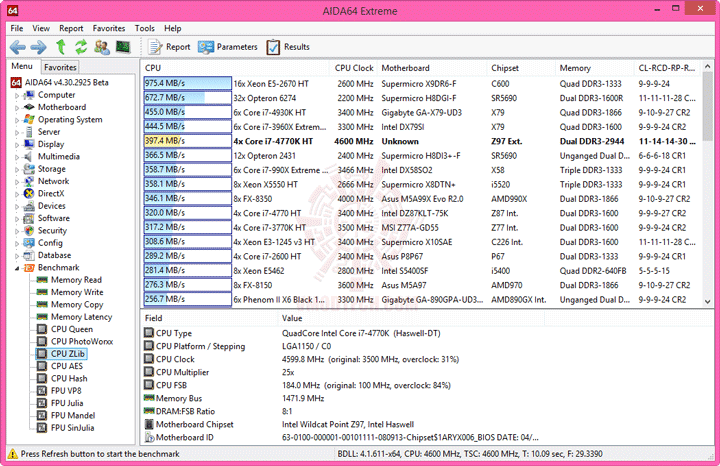720x466 pixels.
Task: Select the Multimedia speaker icon
Action: [x=29, y=157]
